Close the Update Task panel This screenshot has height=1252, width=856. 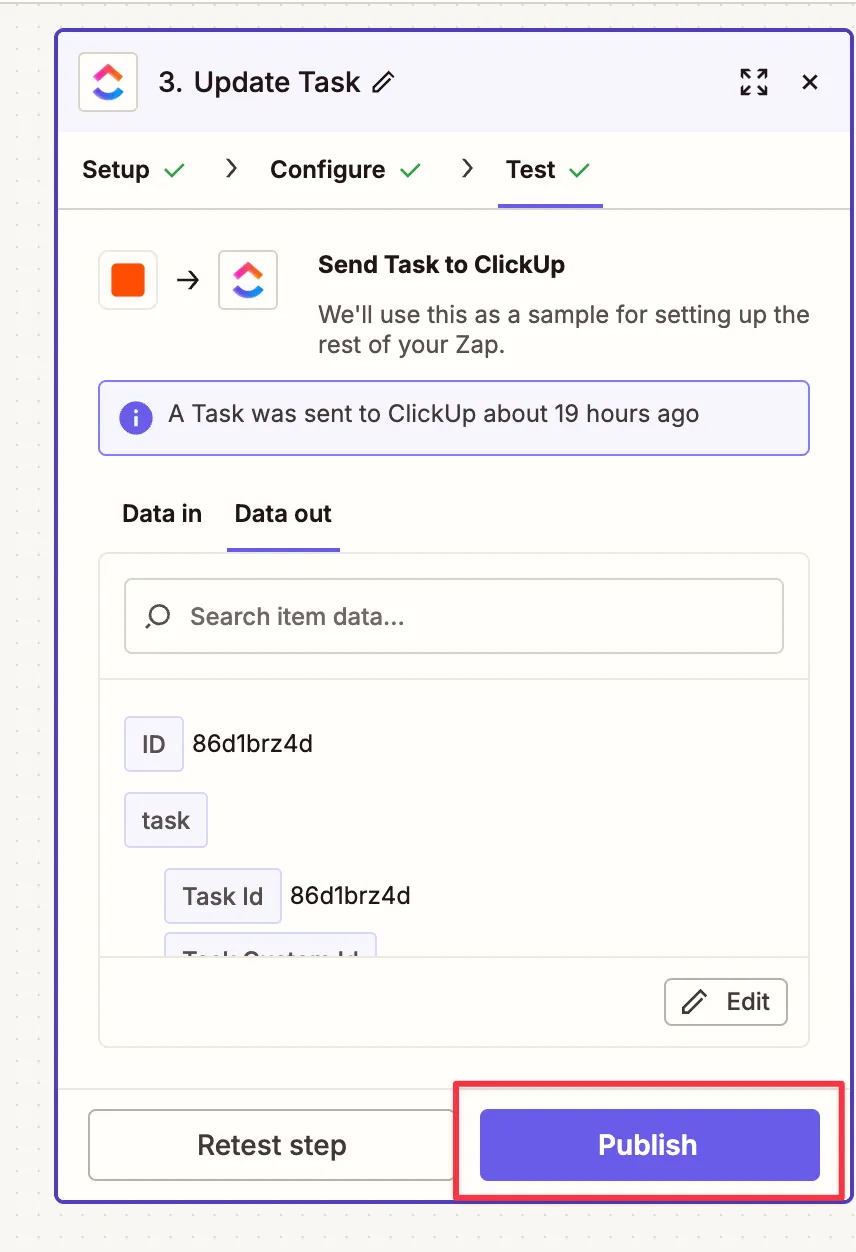(810, 82)
